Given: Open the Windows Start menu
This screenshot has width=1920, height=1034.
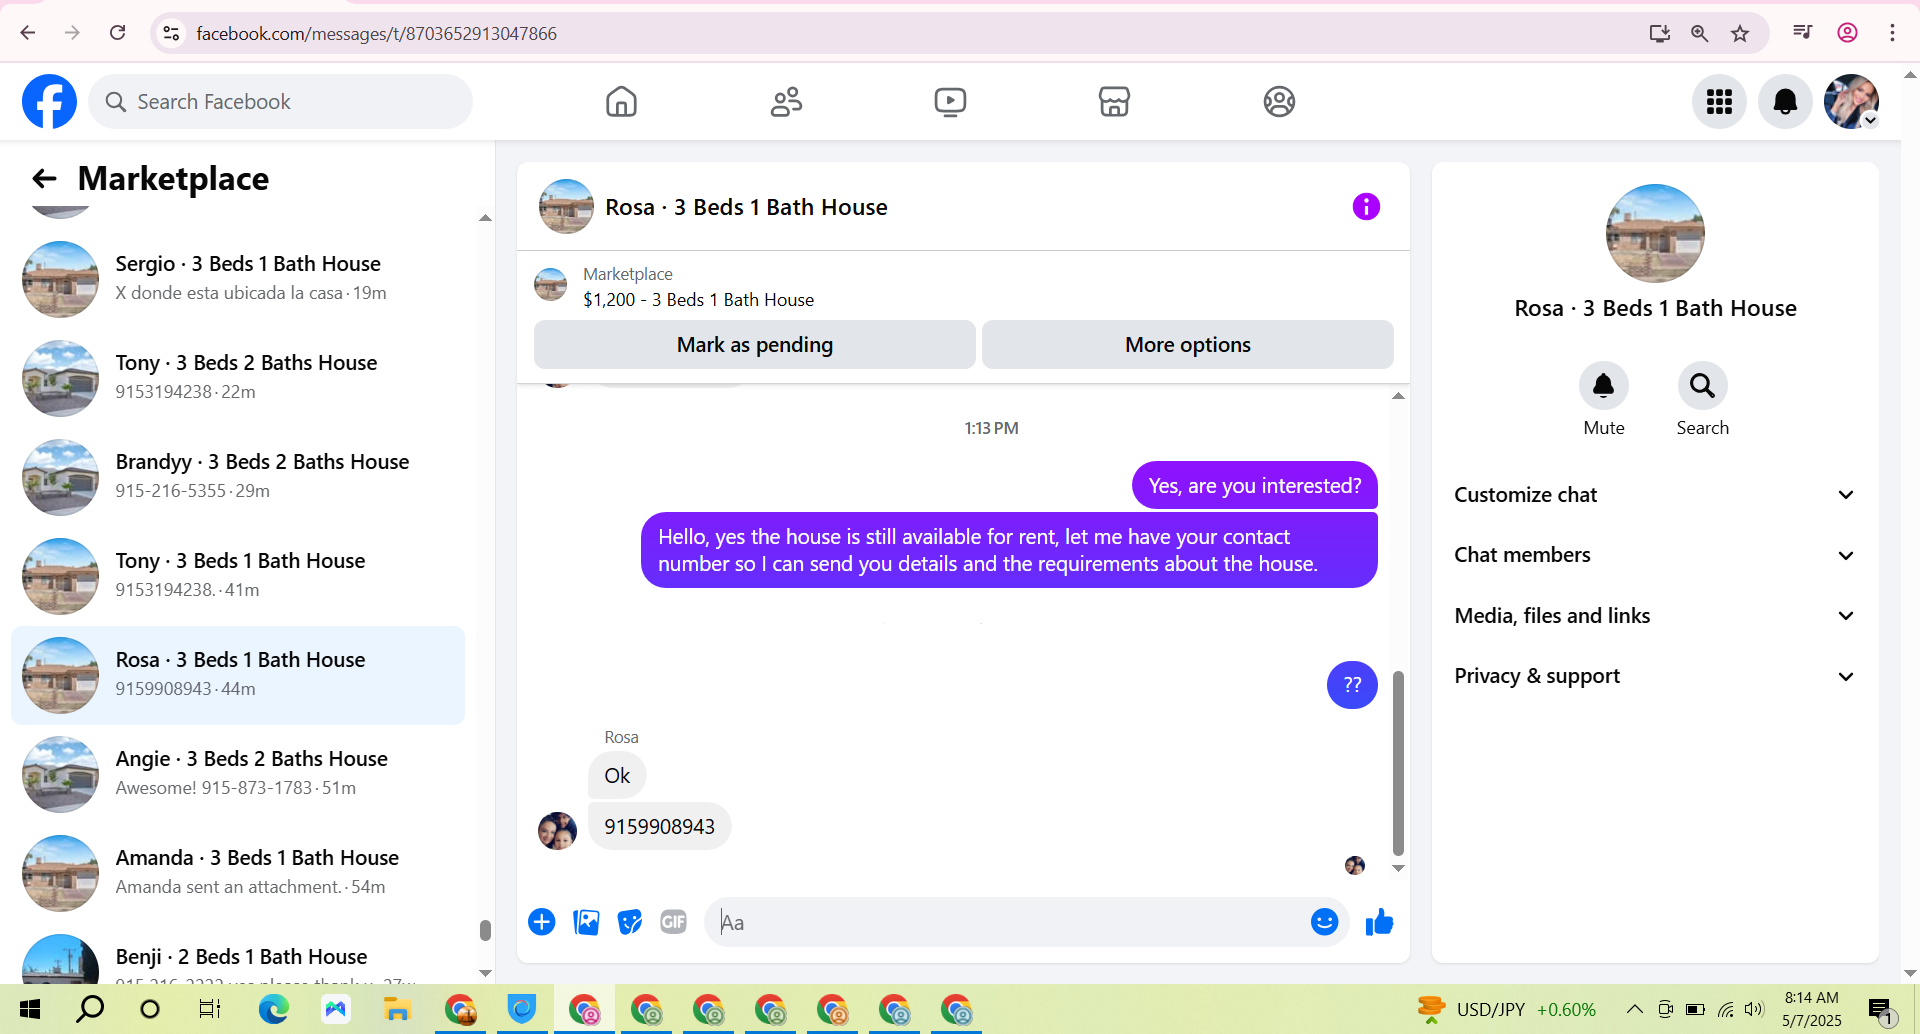Looking at the screenshot, I should click(x=29, y=1009).
